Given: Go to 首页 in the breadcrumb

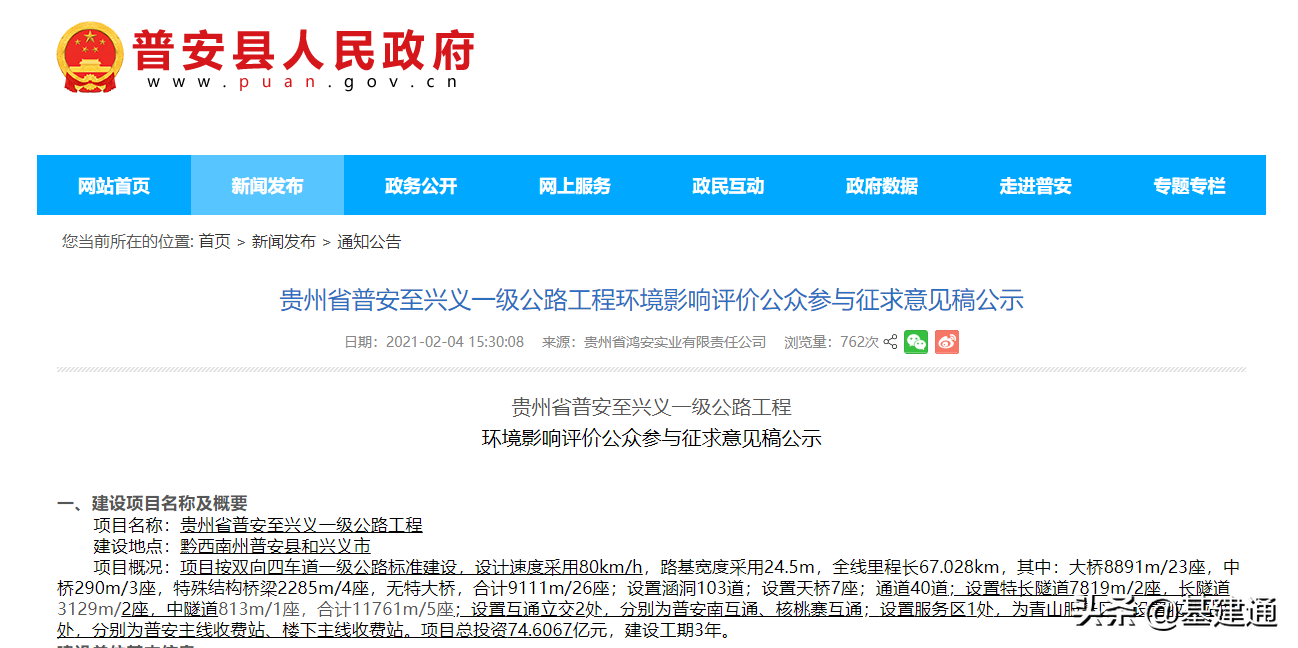Looking at the screenshot, I should pyautogui.click(x=214, y=242).
